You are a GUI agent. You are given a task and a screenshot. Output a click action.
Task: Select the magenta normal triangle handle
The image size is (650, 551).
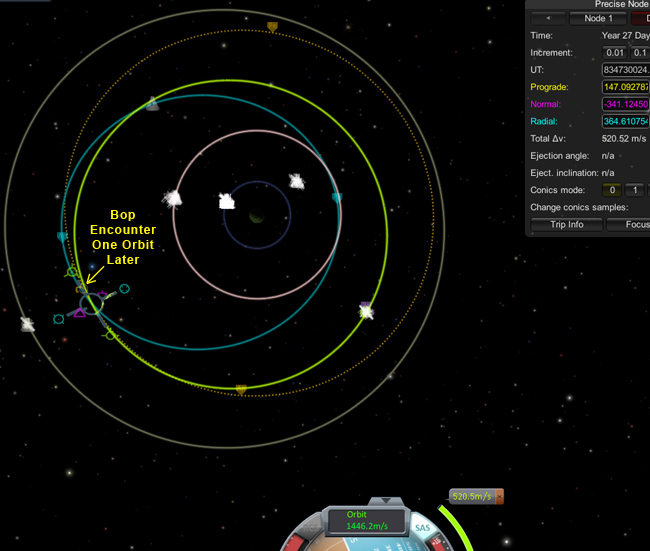pyautogui.click(x=80, y=313)
